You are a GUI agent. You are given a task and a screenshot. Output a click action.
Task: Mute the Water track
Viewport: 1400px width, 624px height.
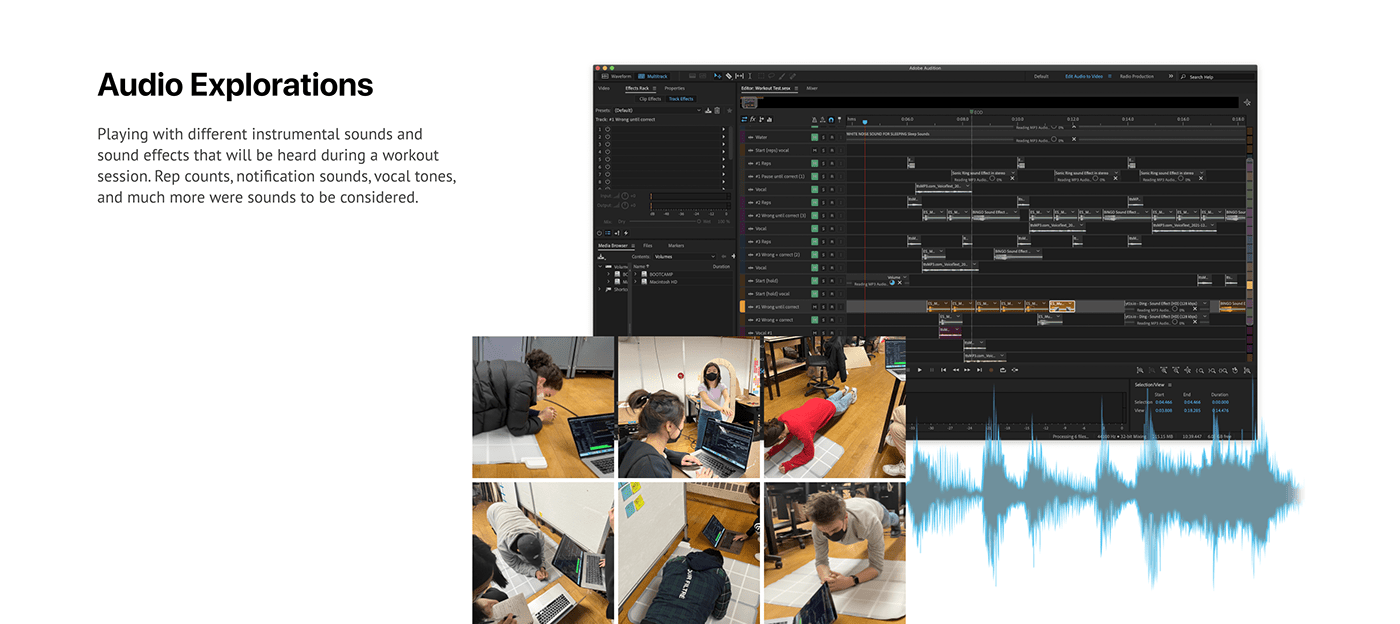pyautogui.click(x=814, y=137)
